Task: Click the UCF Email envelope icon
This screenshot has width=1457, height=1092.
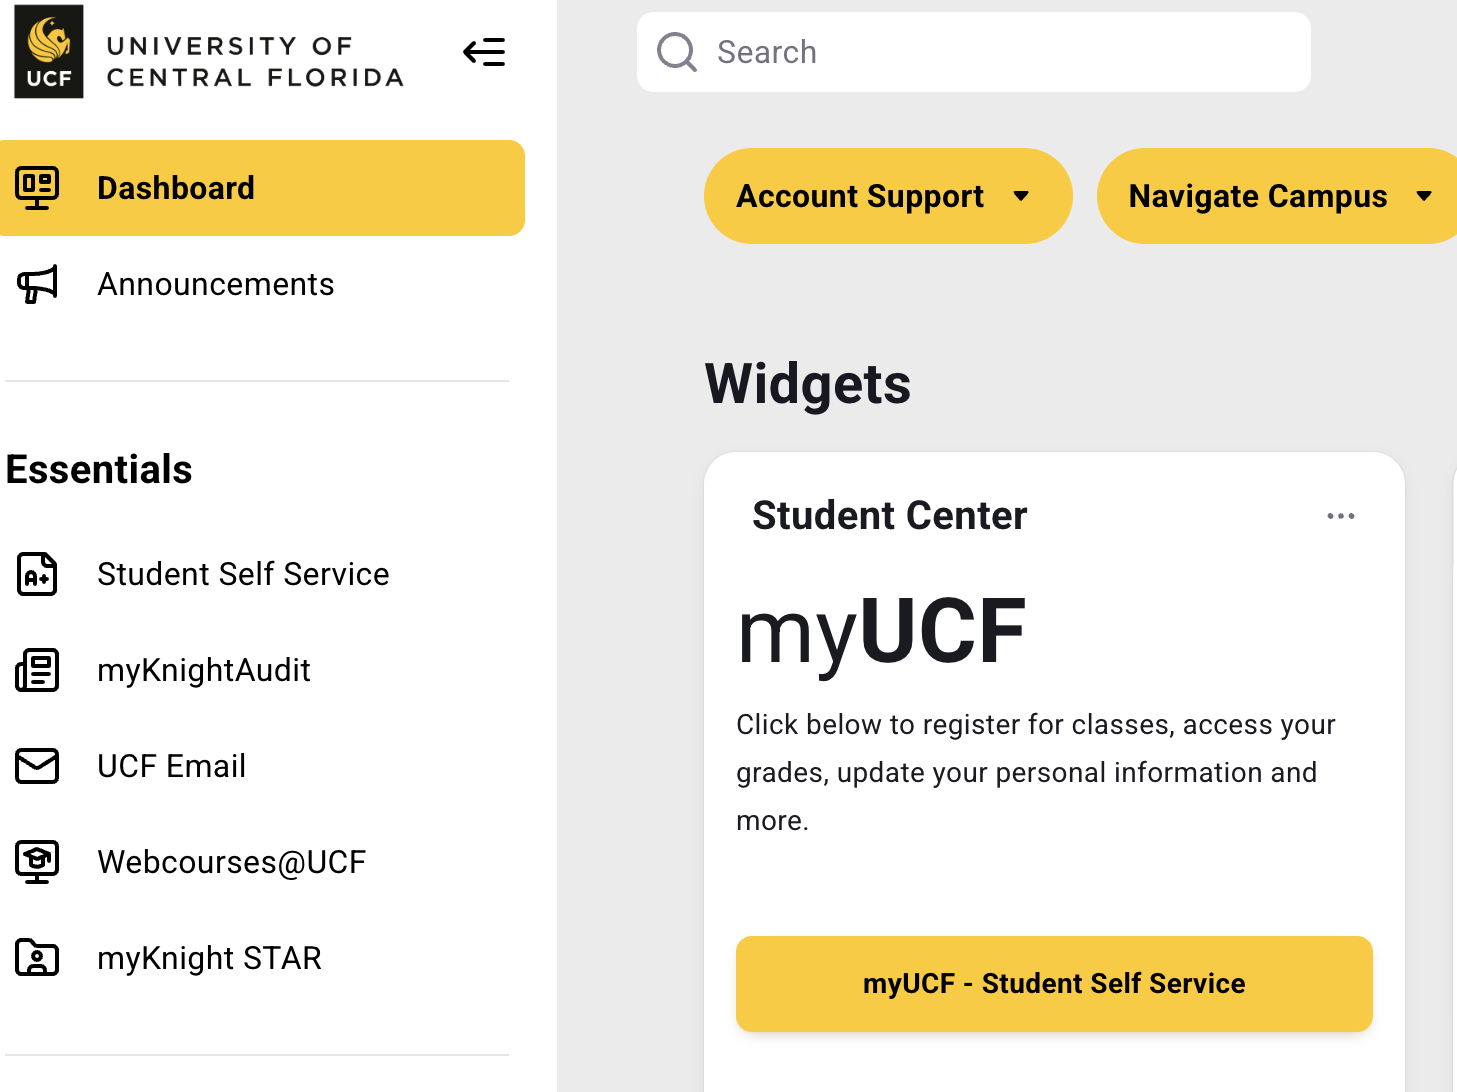Action: (37, 766)
